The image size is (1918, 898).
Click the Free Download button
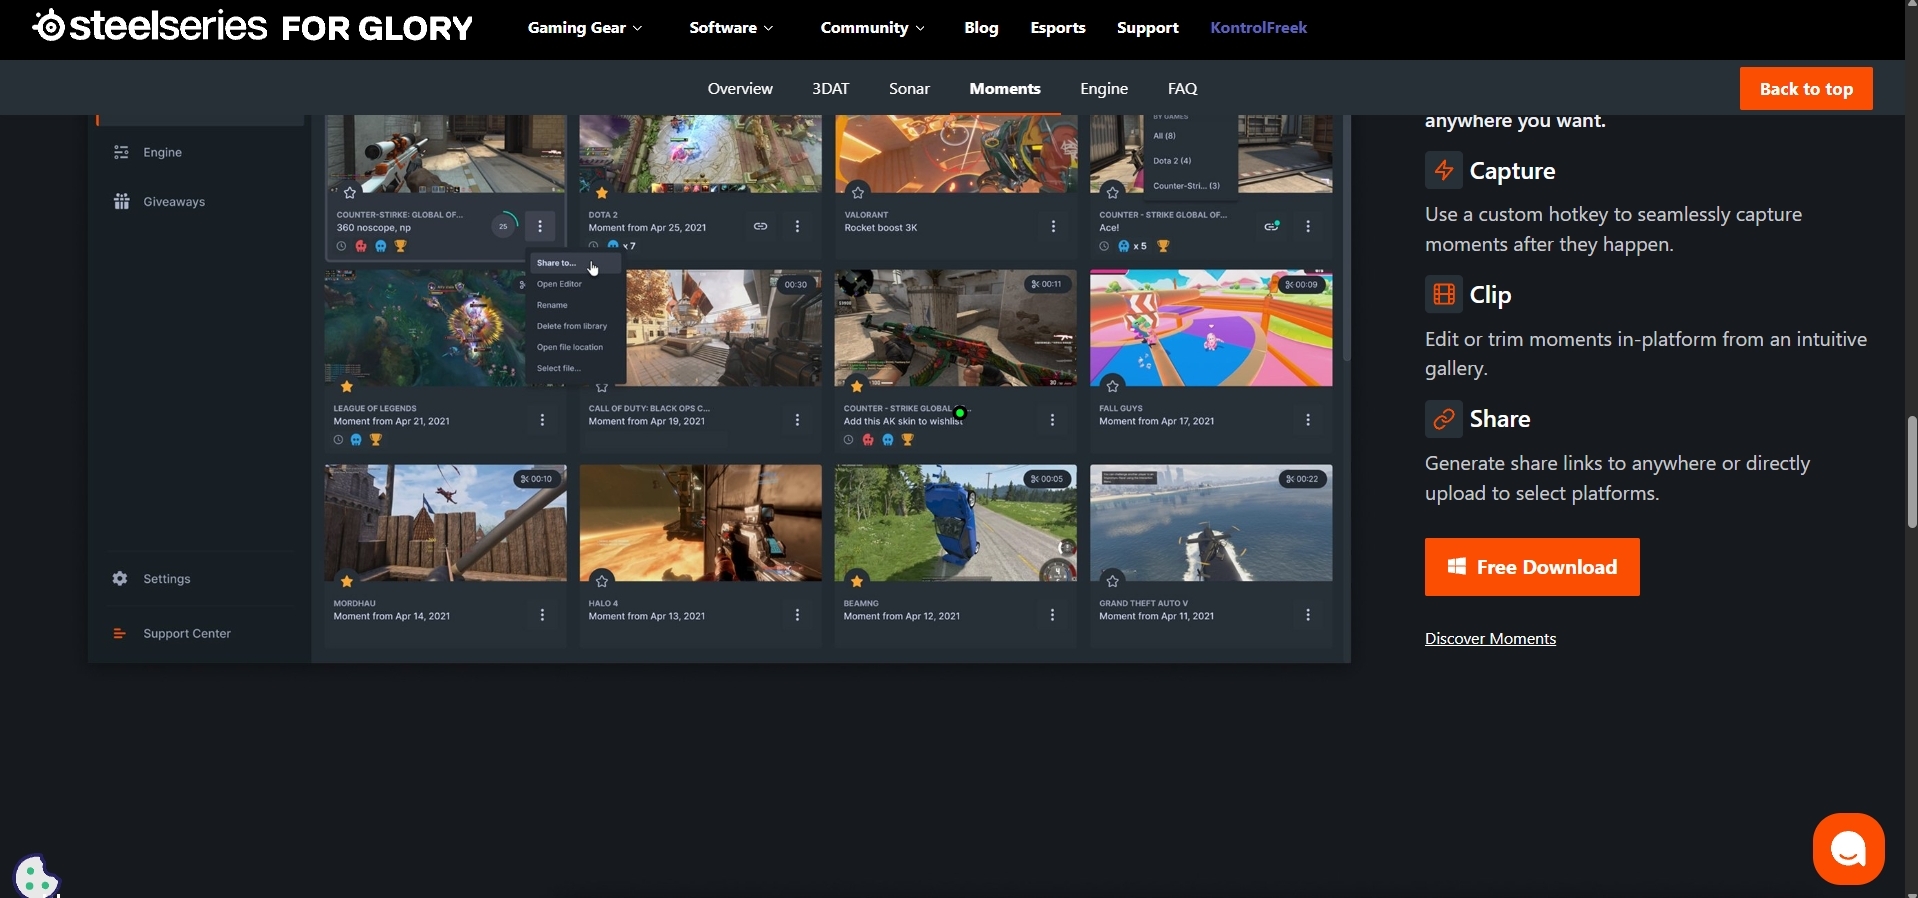click(x=1532, y=567)
